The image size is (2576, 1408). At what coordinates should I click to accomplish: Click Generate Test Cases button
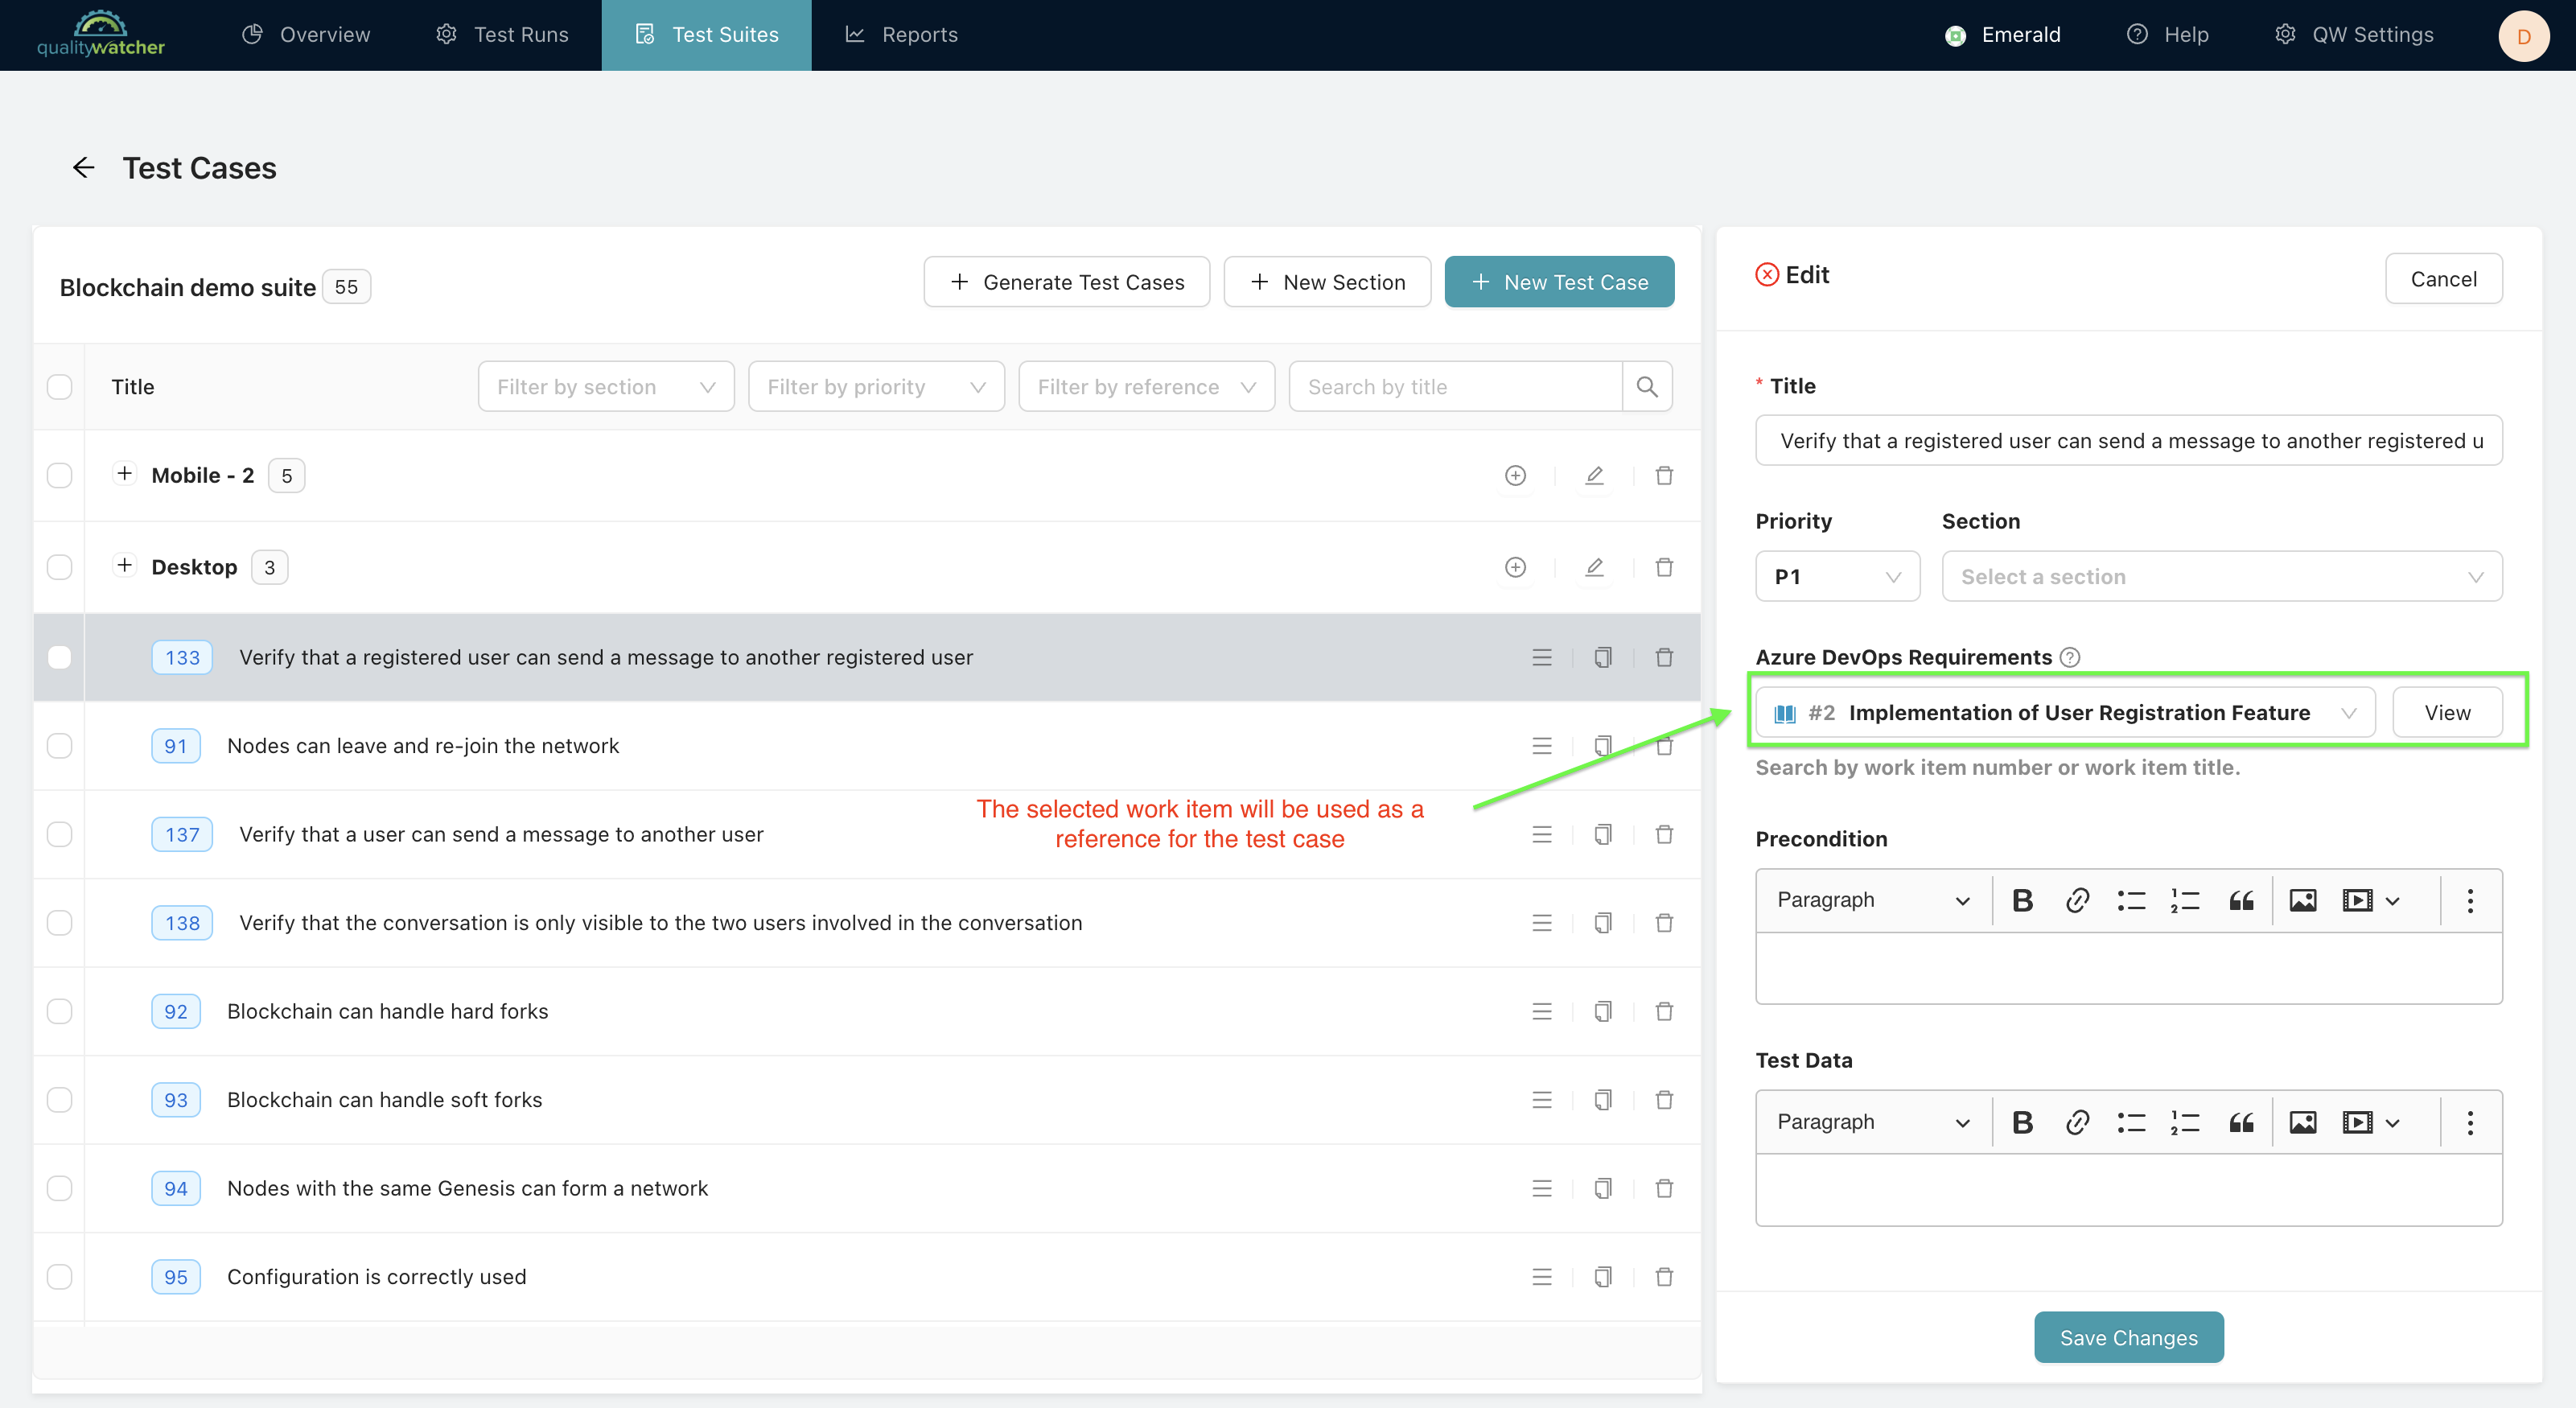pos(1066,282)
